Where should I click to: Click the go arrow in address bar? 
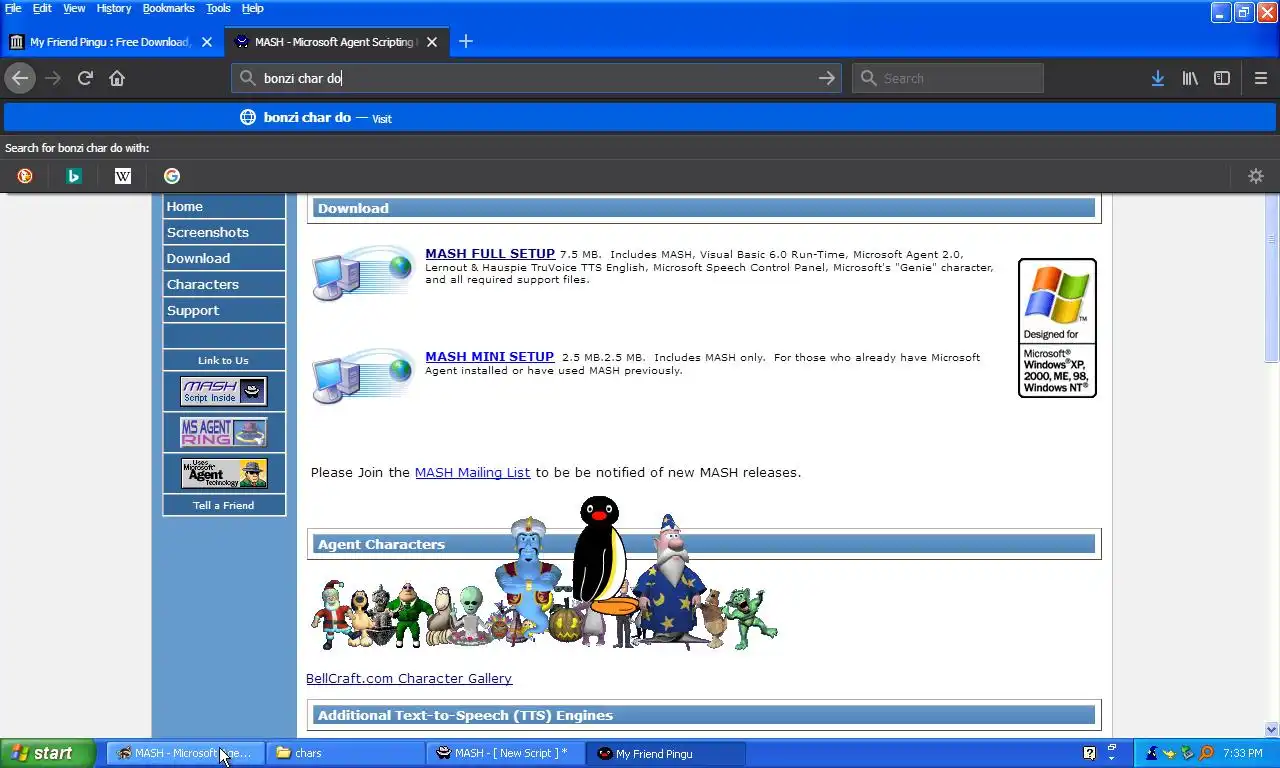[x=826, y=78]
